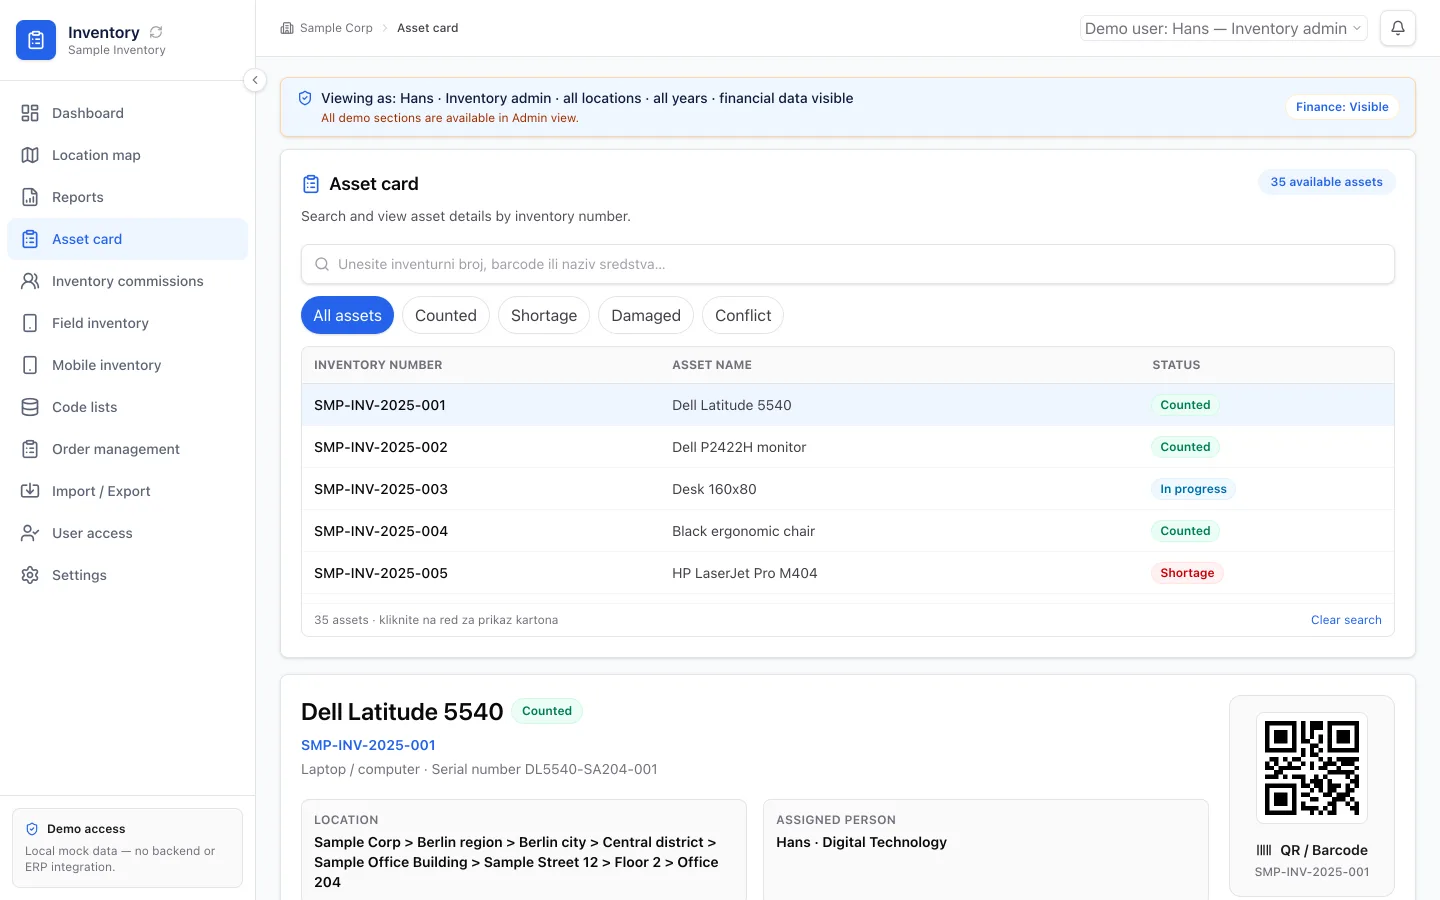Screen dimensions: 1440x900
Task: Click the Dashboard icon in the sidebar
Action: [30, 113]
